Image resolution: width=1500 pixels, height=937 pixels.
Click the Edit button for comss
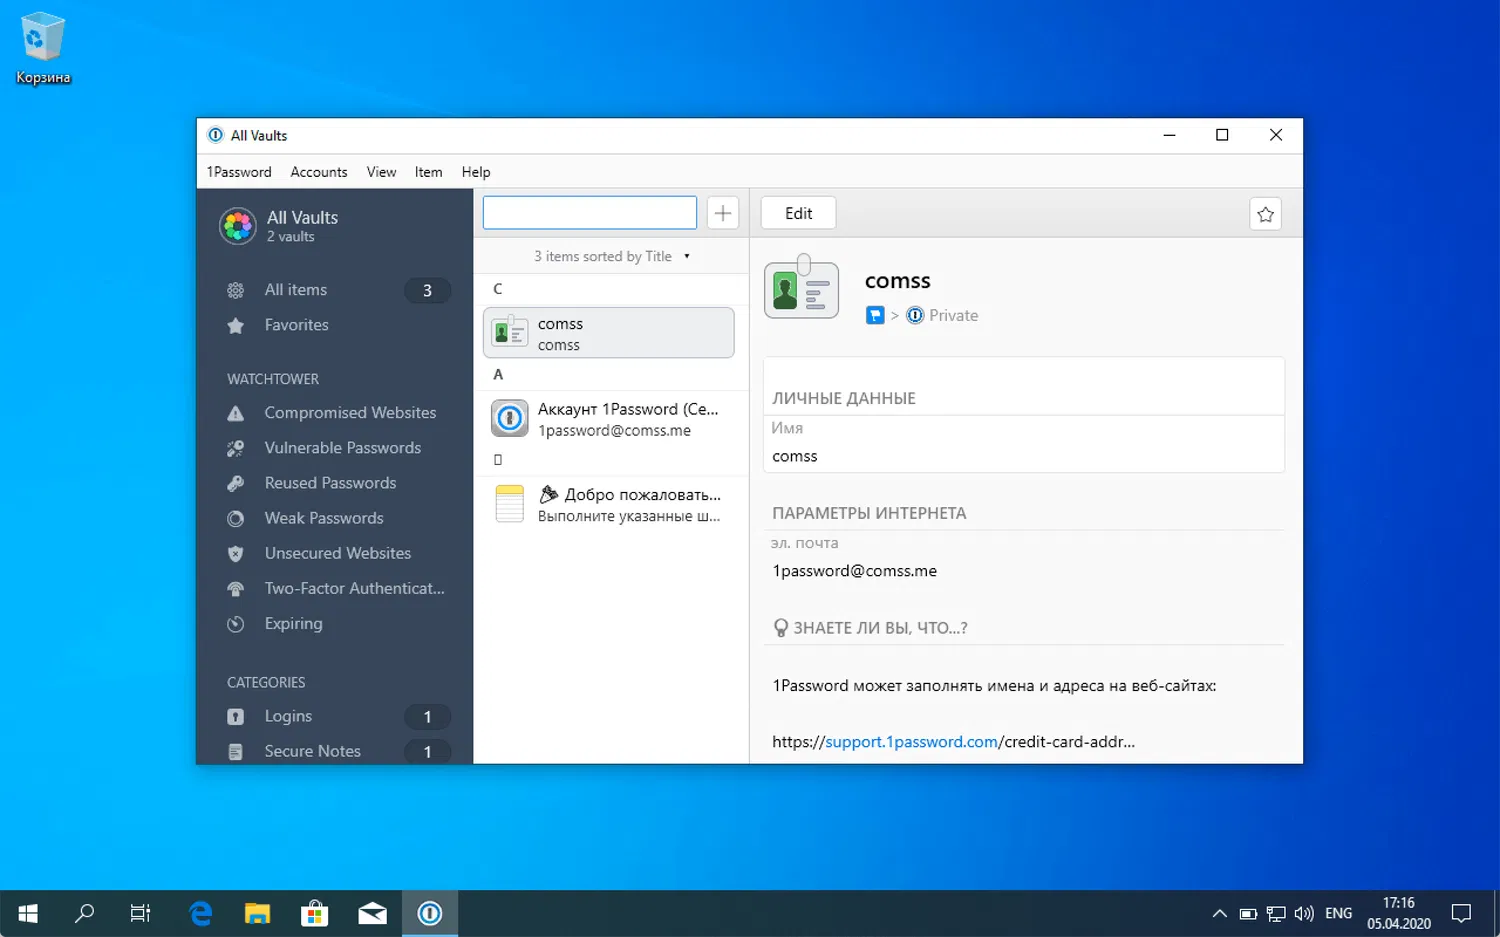(798, 212)
